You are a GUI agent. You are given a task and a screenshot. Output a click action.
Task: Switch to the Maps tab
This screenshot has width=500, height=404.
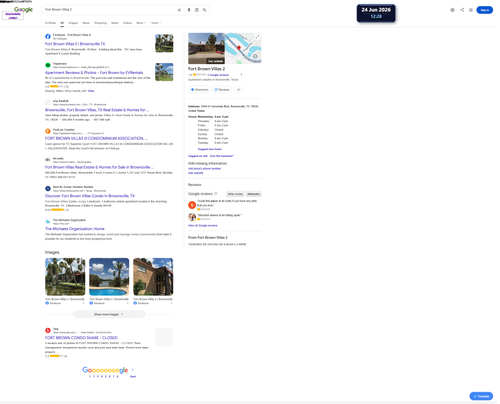(x=86, y=23)
